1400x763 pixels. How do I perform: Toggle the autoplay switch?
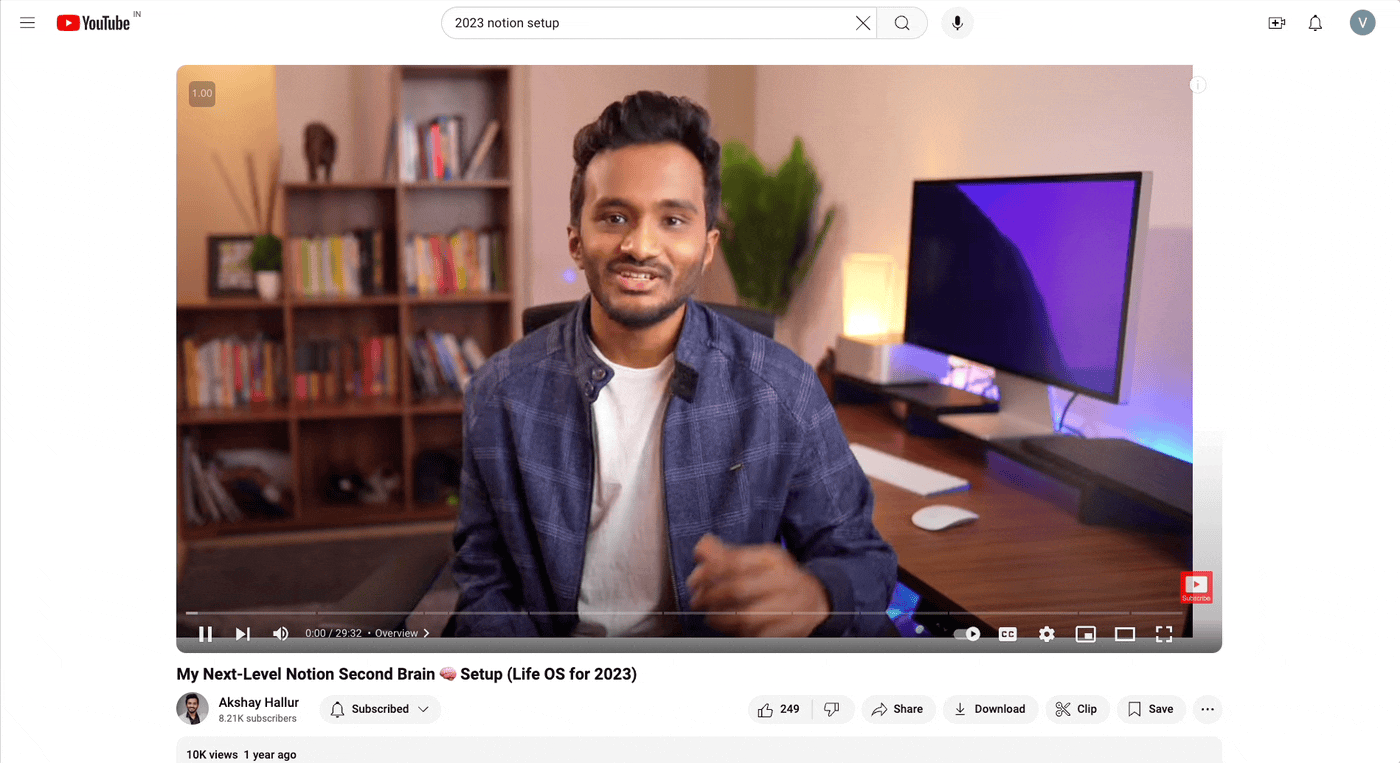tap(967, 634)
